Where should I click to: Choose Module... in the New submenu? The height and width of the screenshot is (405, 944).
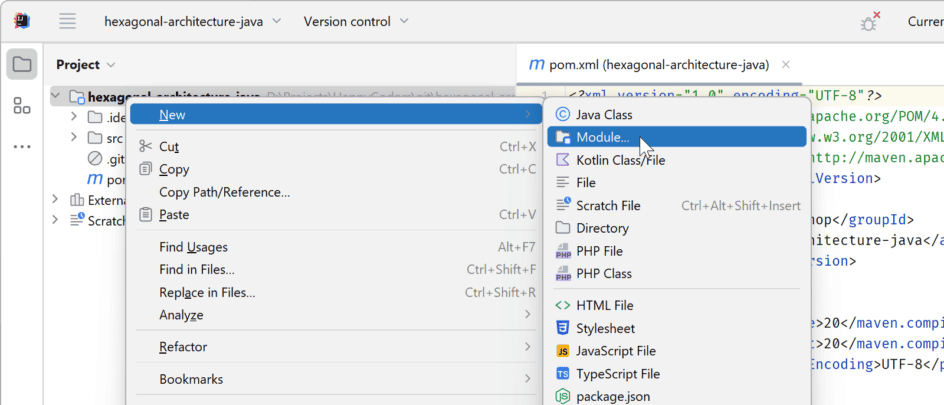pos(603,137)
